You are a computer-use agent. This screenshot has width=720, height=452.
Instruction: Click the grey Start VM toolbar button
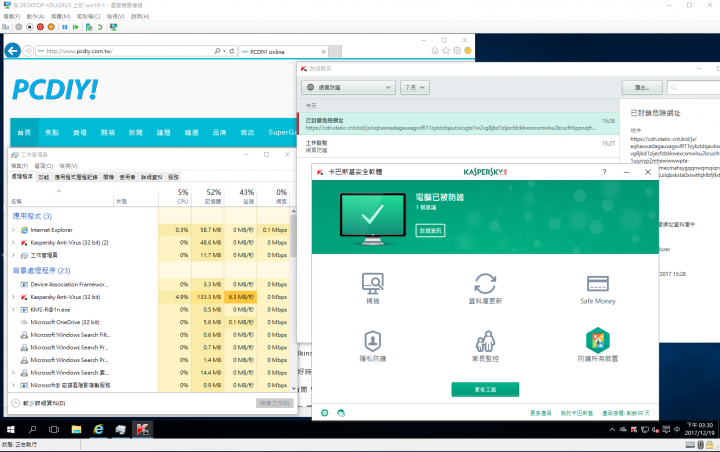(18, 27)
